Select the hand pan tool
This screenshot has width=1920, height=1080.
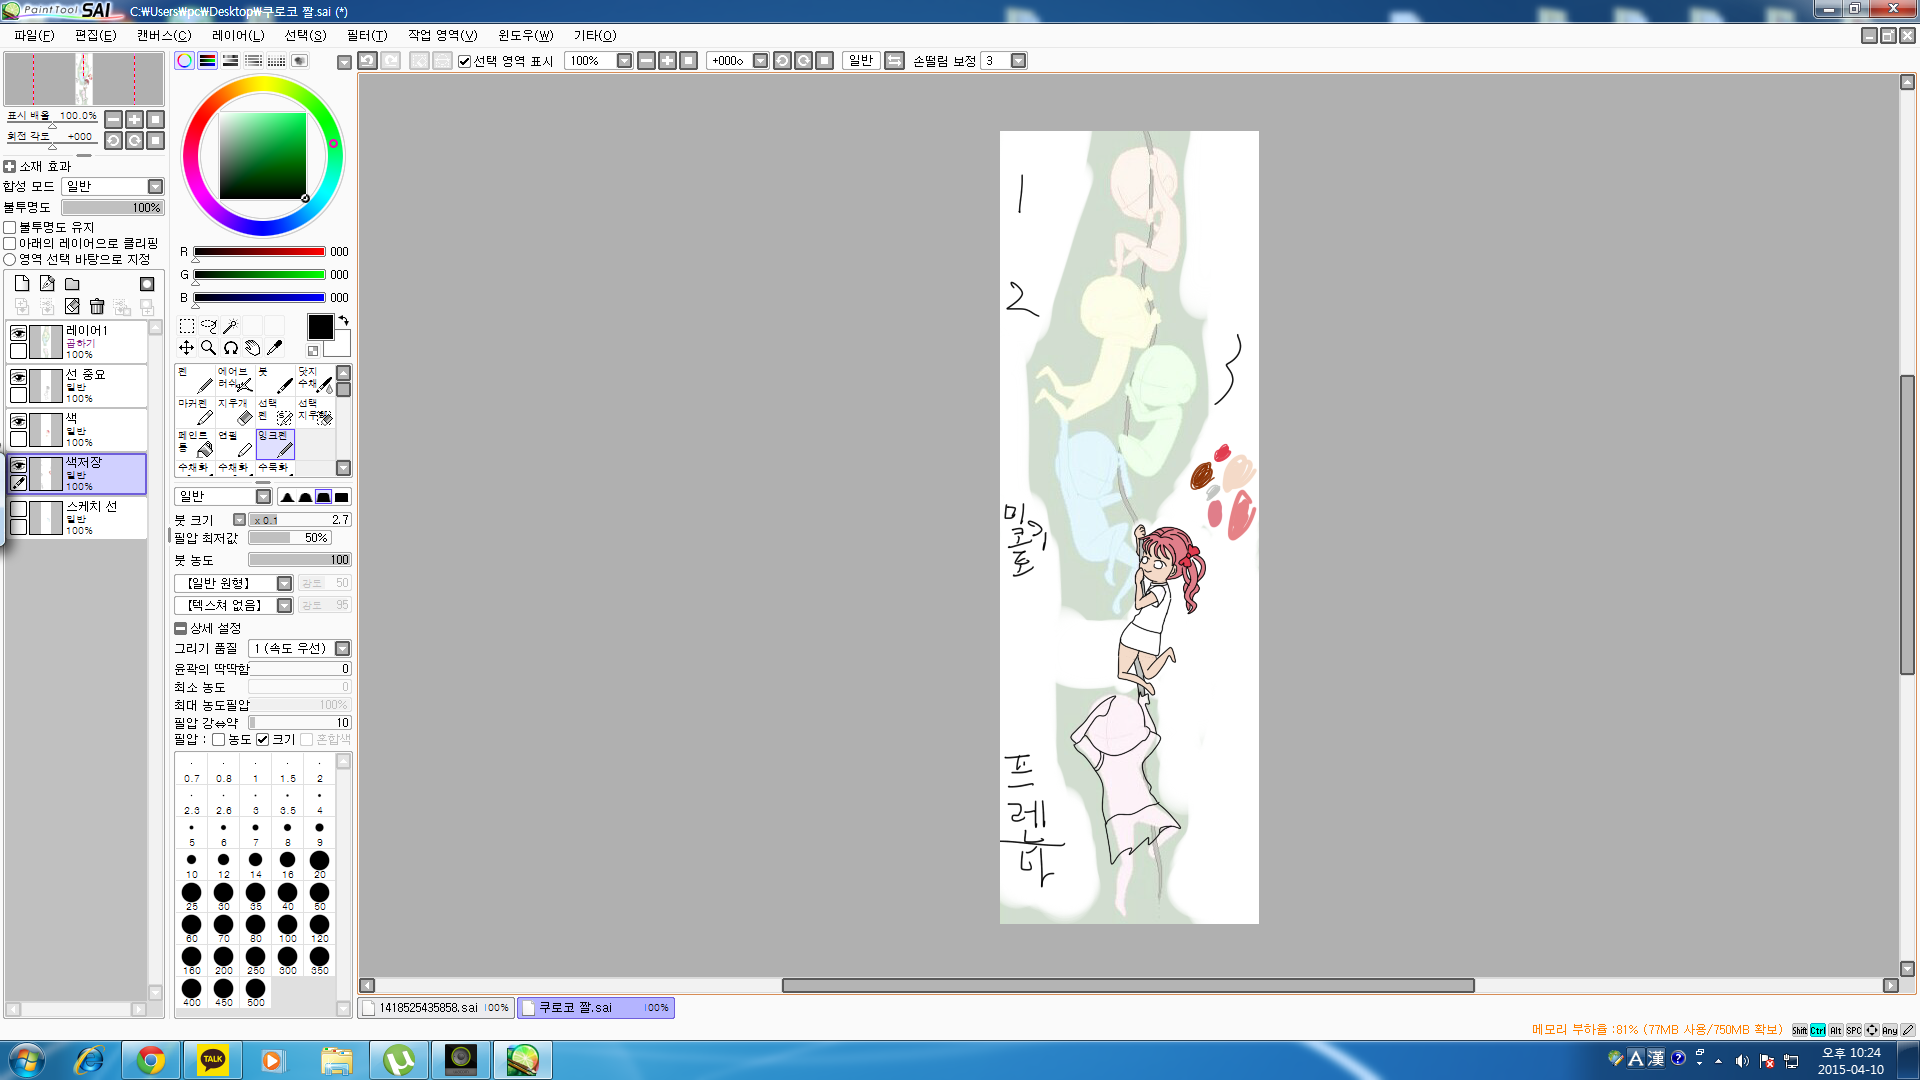pyautogui.click(x=253, y=348)
